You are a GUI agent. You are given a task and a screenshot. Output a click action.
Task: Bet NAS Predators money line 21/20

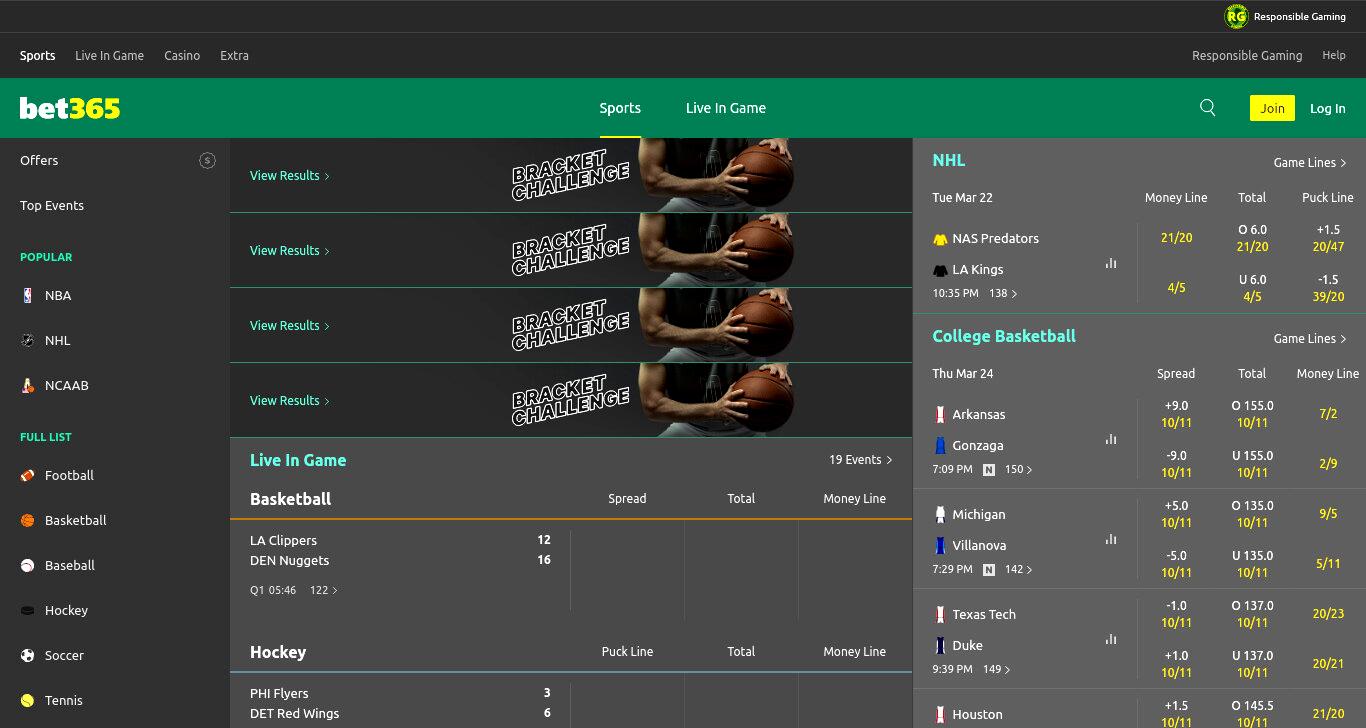point(1177,238)
